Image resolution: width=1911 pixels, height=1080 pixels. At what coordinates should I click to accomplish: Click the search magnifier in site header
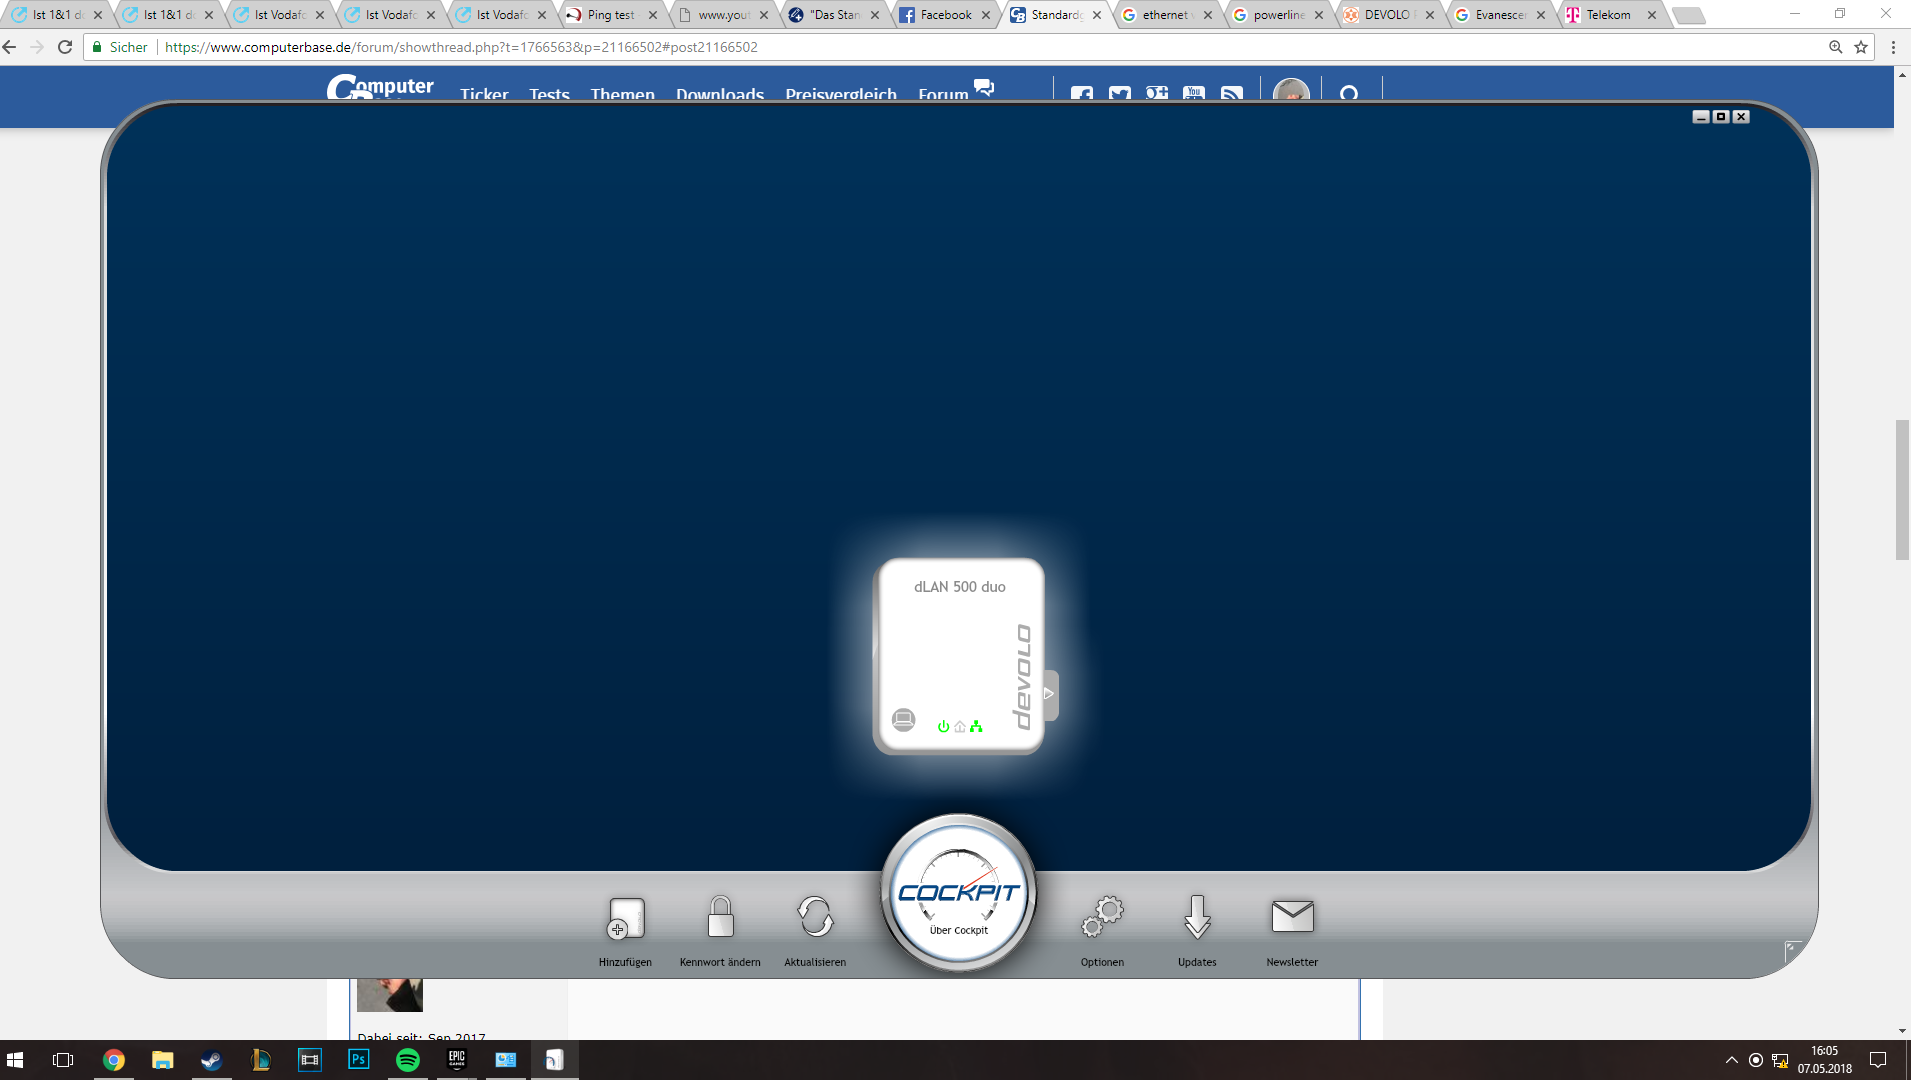point(1349,94)
